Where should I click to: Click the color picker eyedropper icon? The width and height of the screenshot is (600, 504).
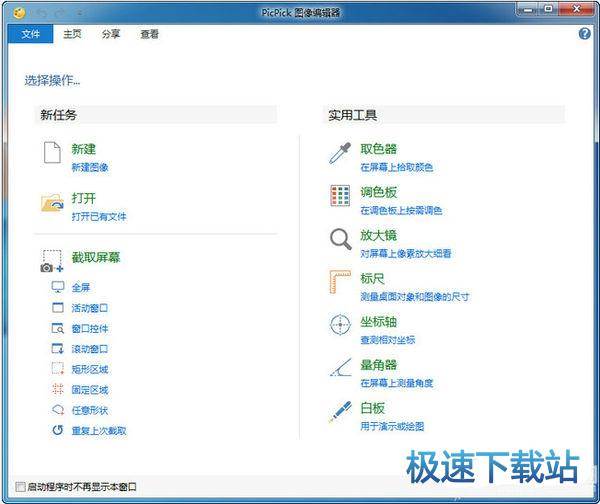tap(340, 153)
